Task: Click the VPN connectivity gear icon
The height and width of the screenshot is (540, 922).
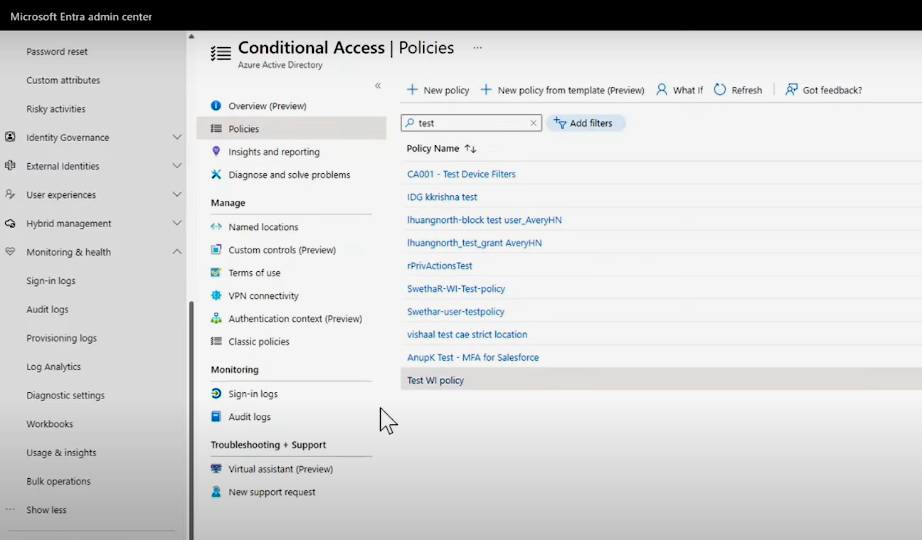Action: pyautogui.click(x=216, y=295)
